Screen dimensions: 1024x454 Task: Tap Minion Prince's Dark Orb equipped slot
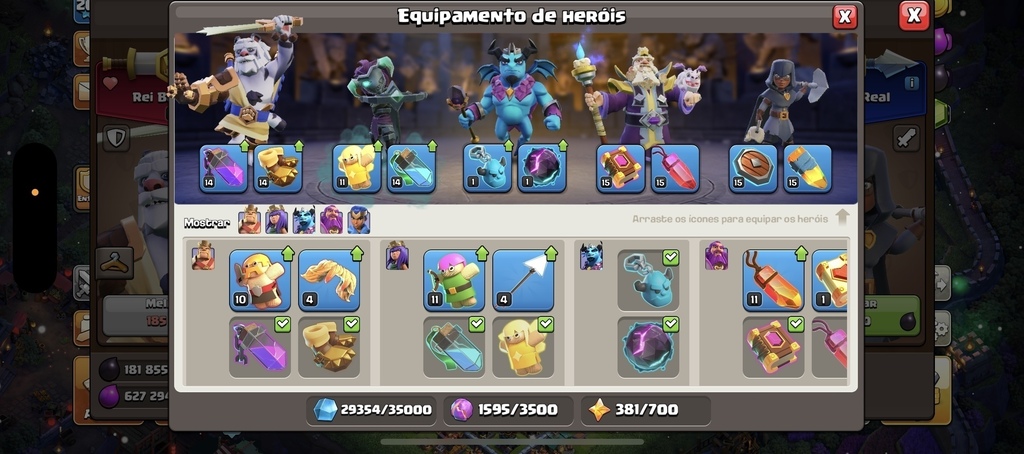coord(541,169)
